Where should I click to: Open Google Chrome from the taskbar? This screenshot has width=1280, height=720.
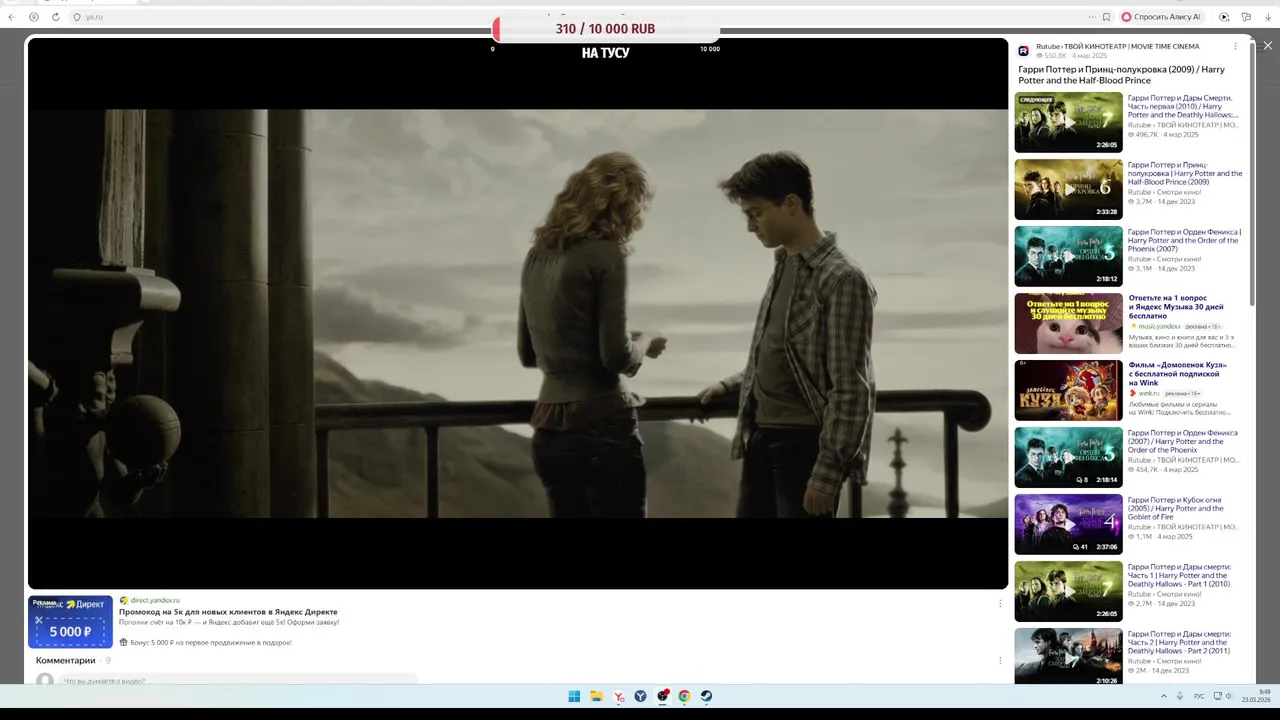coord(684,696)
